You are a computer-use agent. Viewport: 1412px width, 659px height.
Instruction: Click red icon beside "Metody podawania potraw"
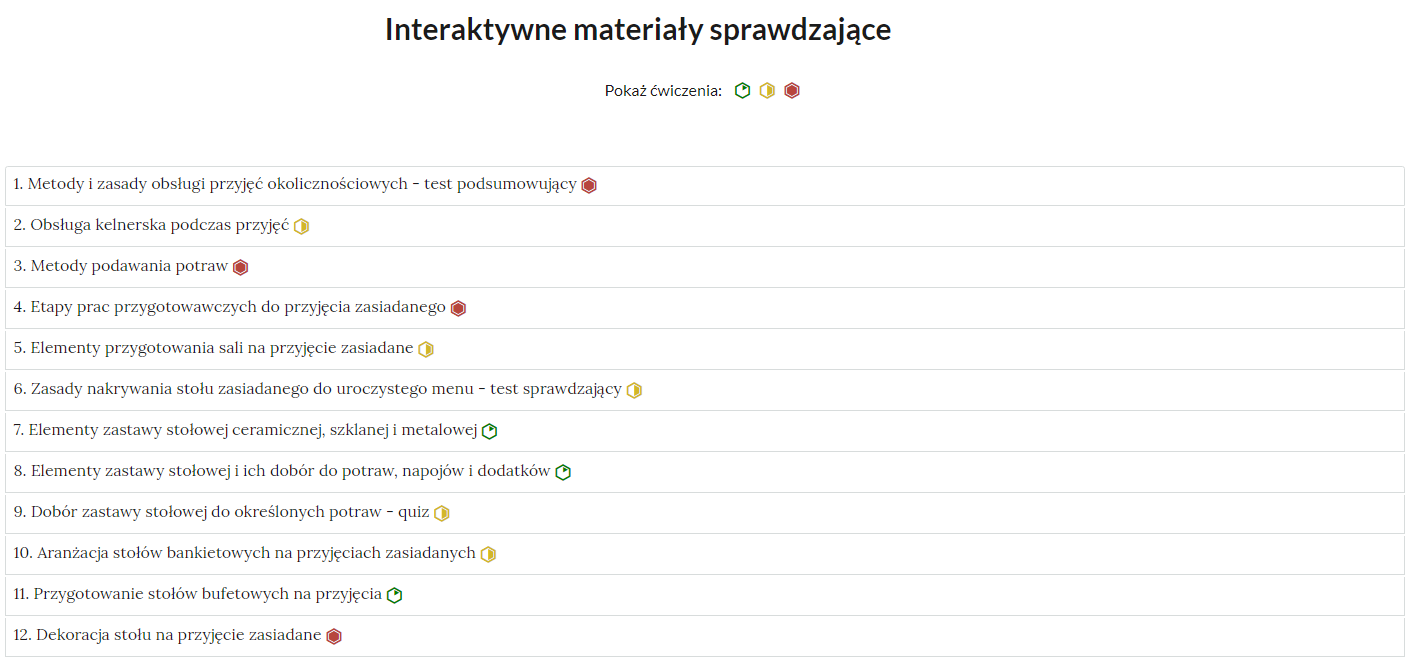(x=240, y=266)
